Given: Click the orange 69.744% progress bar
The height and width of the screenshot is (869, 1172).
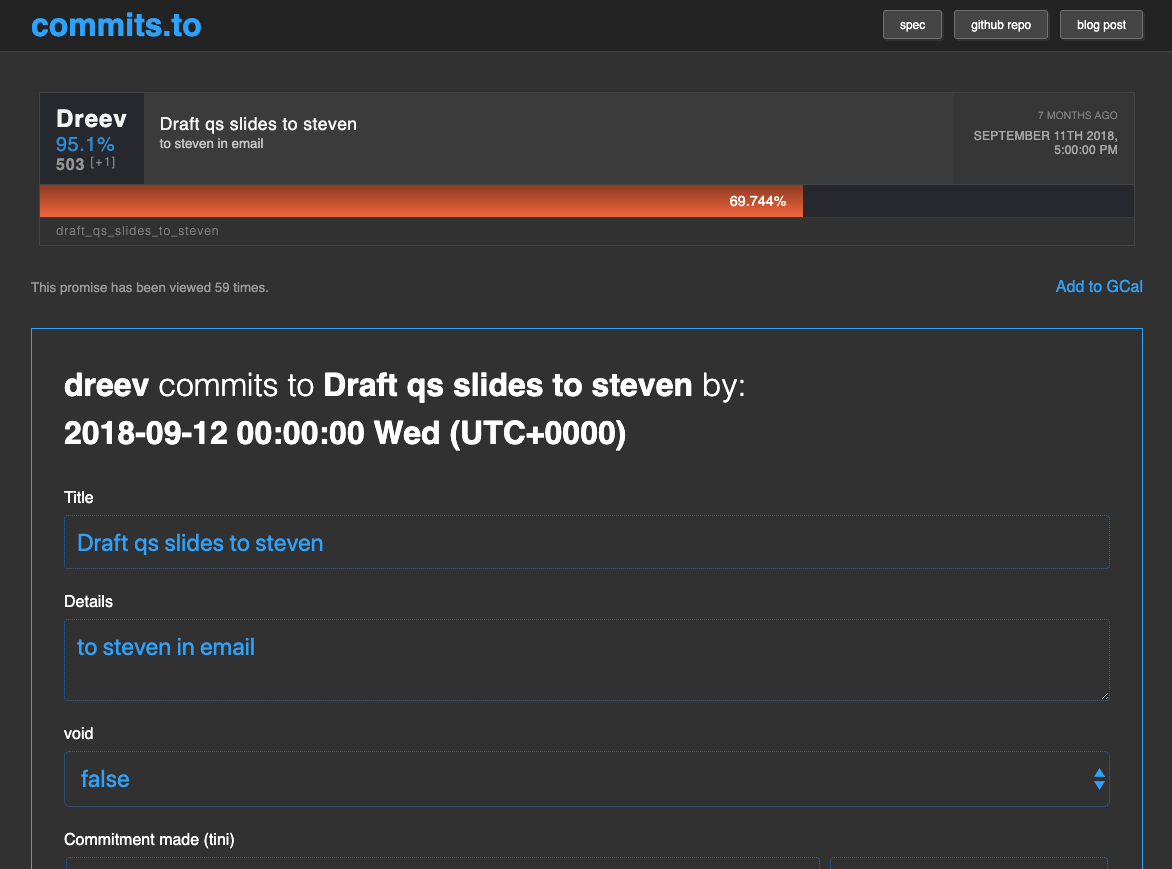Looking at the screenshot, I should coord(420,201).
